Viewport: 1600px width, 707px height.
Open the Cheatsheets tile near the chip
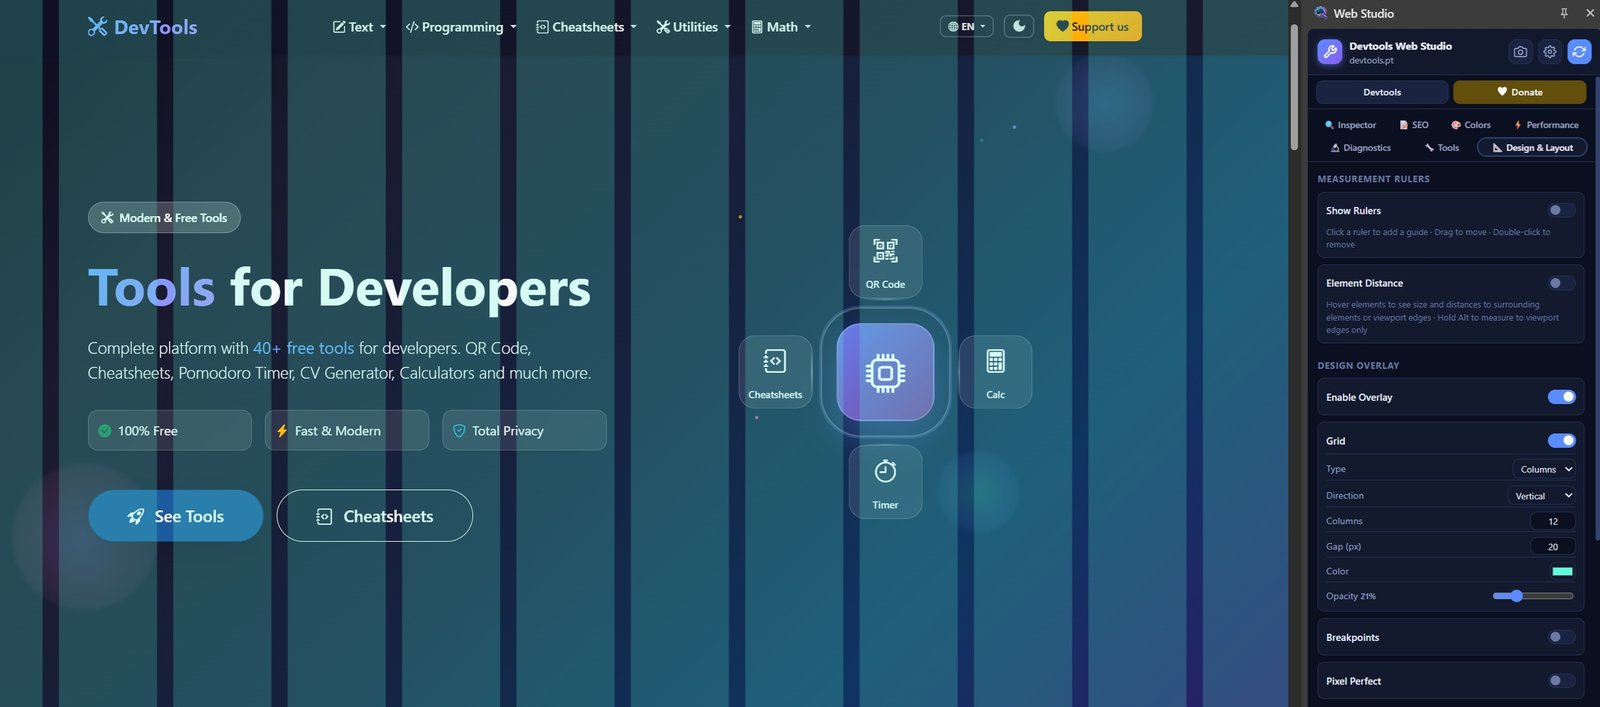pyautogui.click(x=775, y=371)
